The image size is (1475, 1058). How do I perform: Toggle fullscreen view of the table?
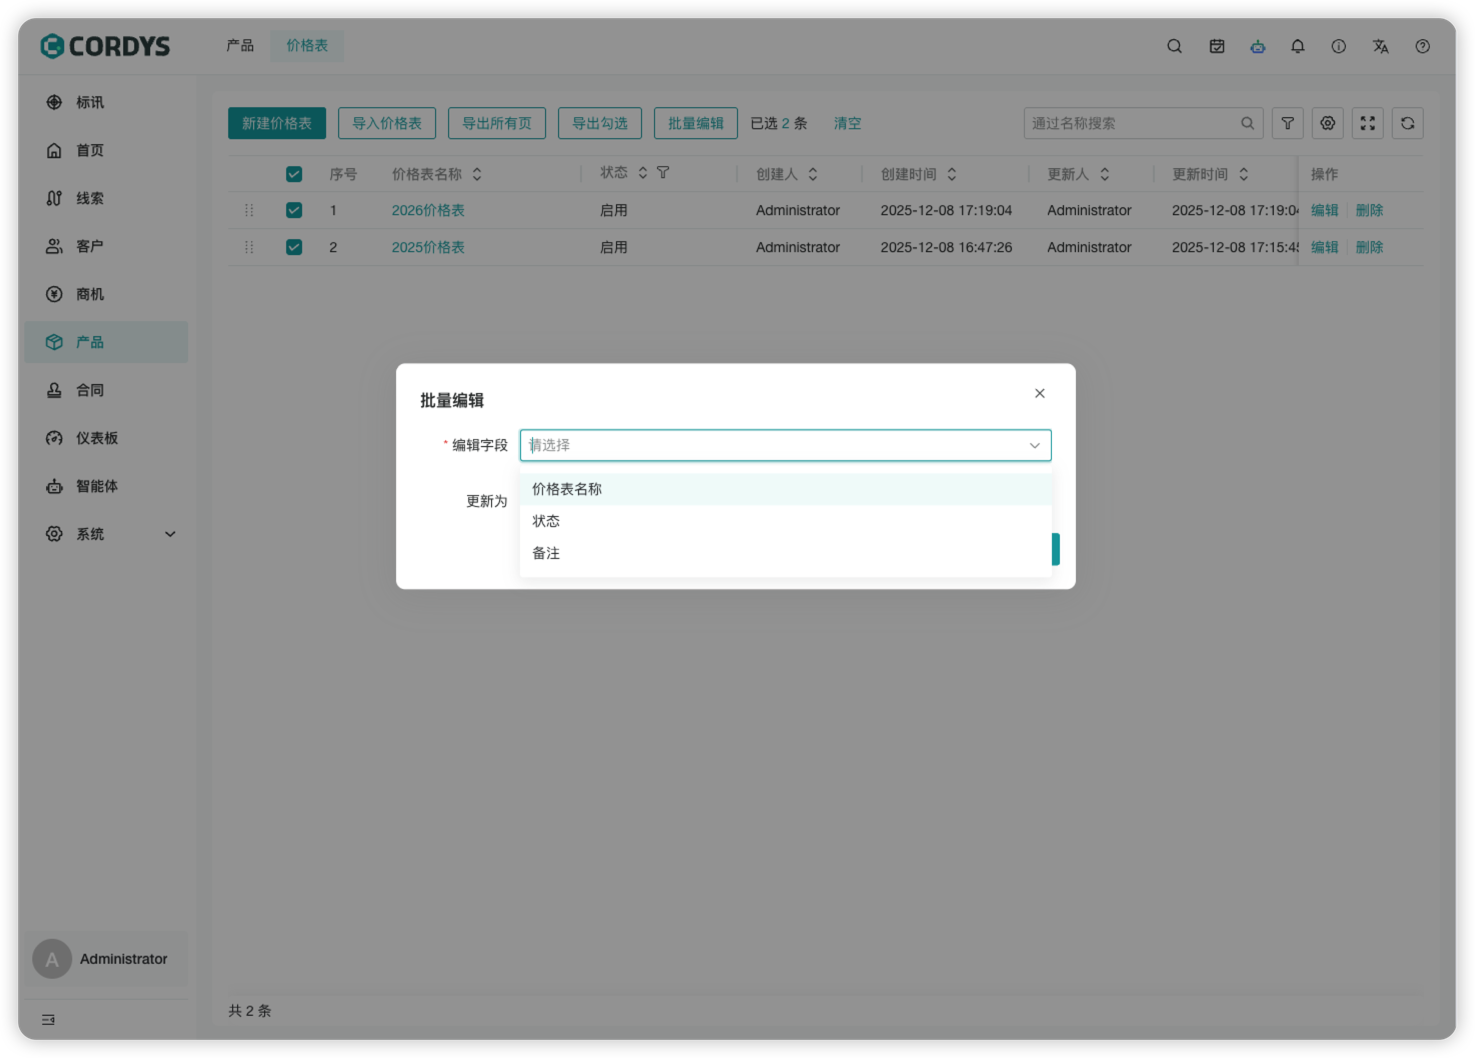coord(1367,123)
